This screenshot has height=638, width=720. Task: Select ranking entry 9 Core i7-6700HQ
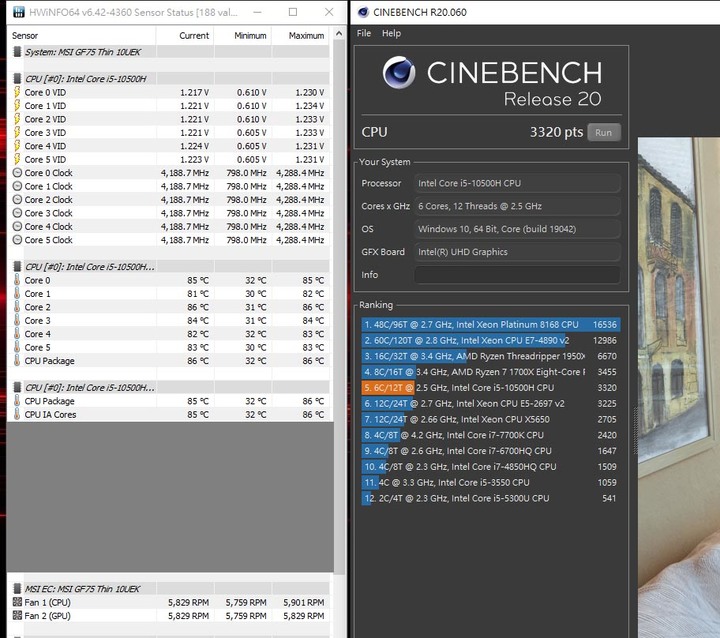pos(490,451)
